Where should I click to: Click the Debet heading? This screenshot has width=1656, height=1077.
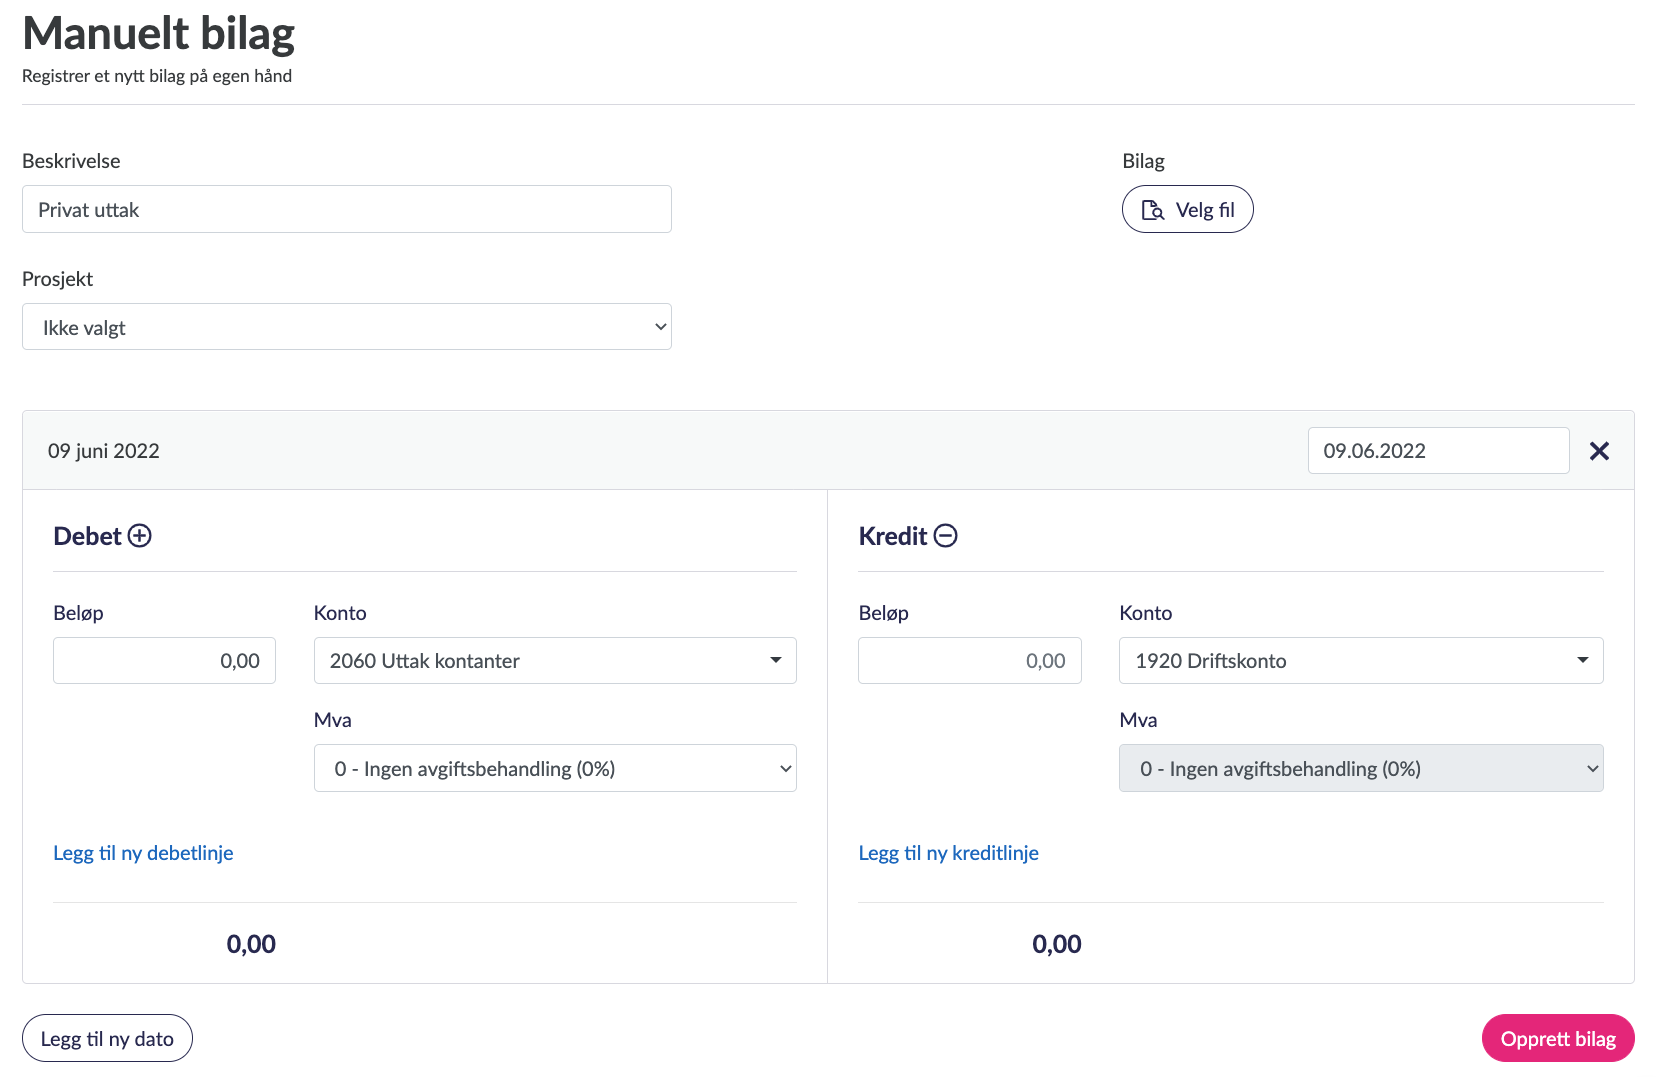(87, 536)
